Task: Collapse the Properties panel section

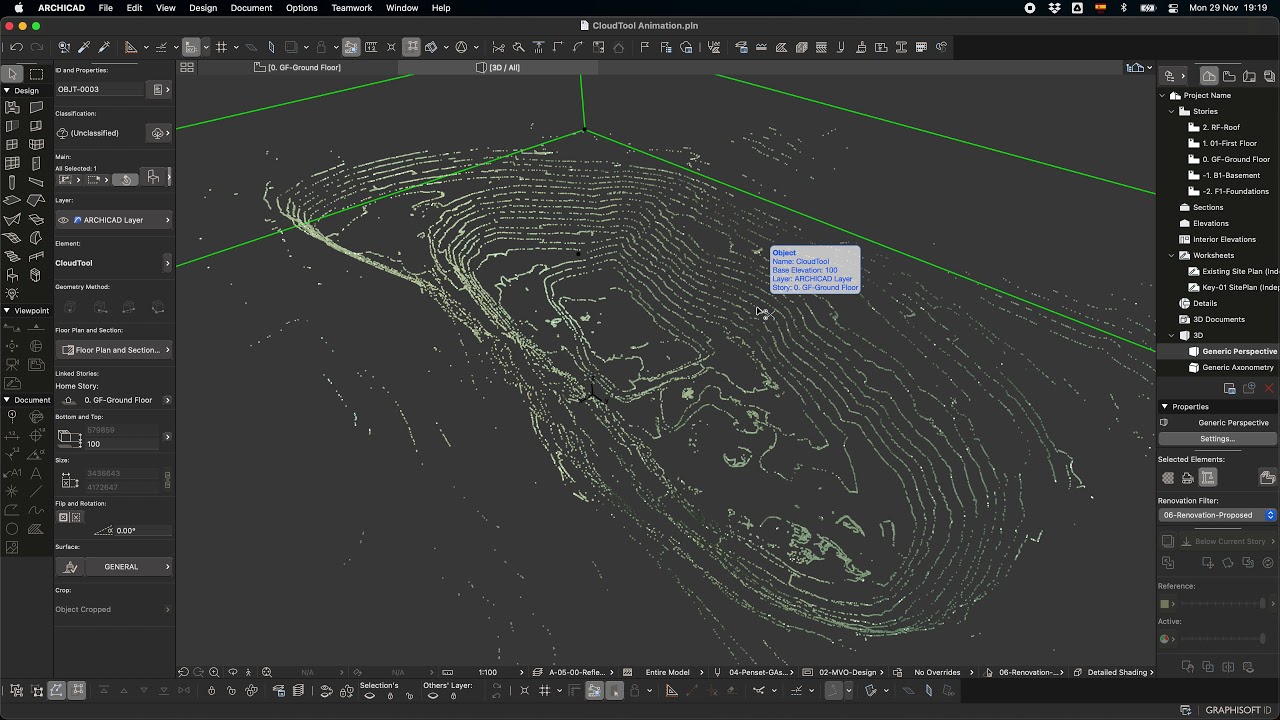Action: tap(1165, 407)
